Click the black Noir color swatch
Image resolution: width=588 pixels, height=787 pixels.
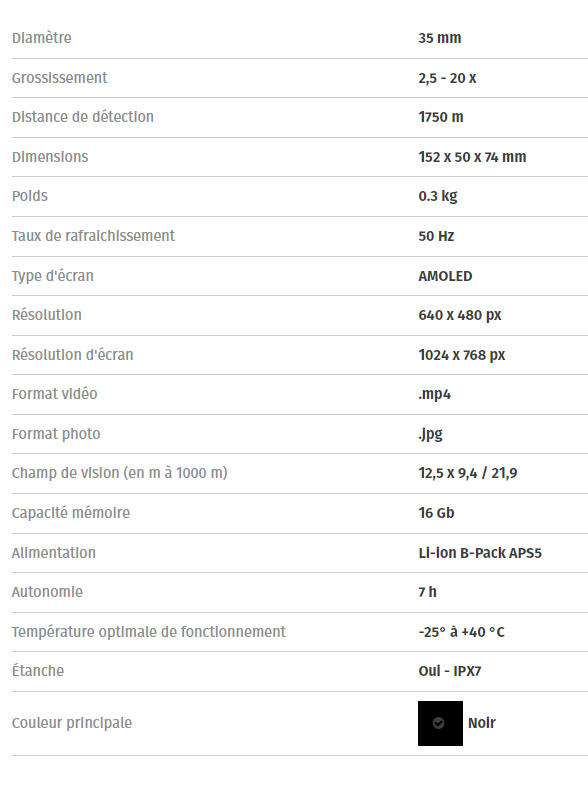point(440,723)
